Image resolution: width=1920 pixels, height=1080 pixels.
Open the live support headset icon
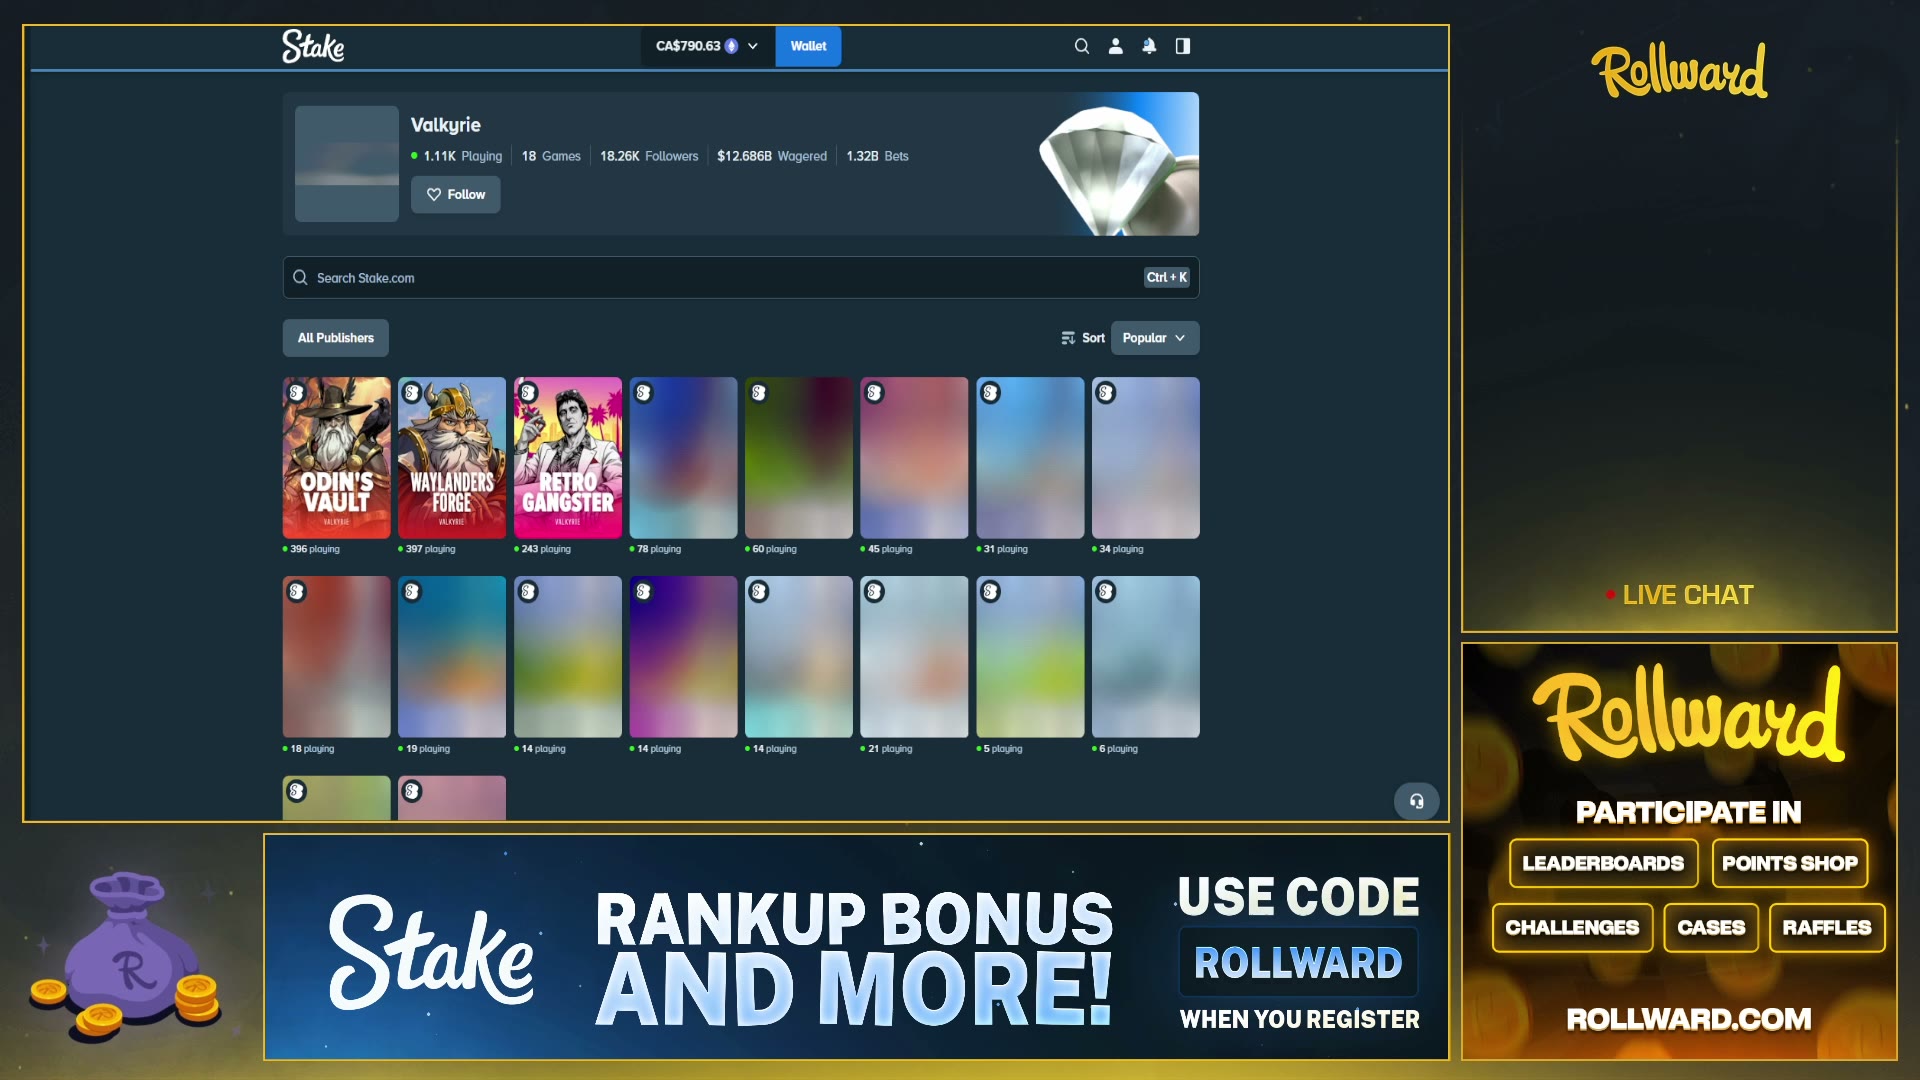coord(1416,801)
